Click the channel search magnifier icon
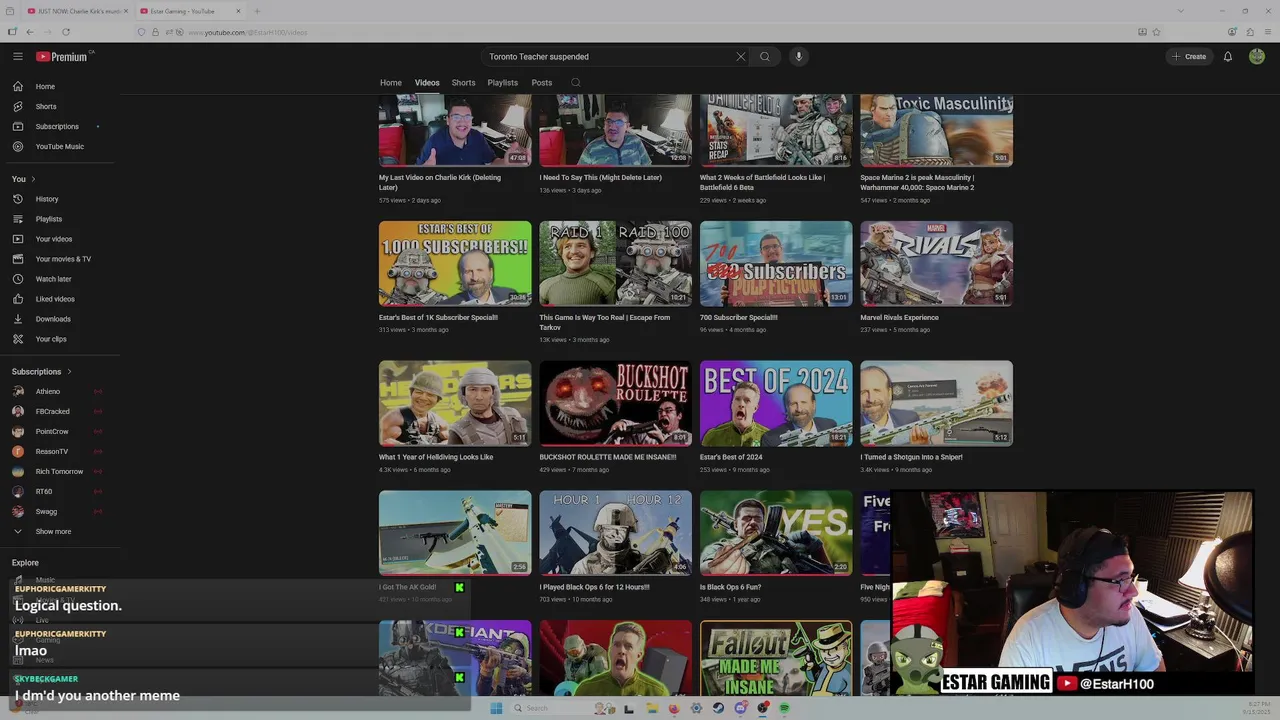 [x=575, y=82]
